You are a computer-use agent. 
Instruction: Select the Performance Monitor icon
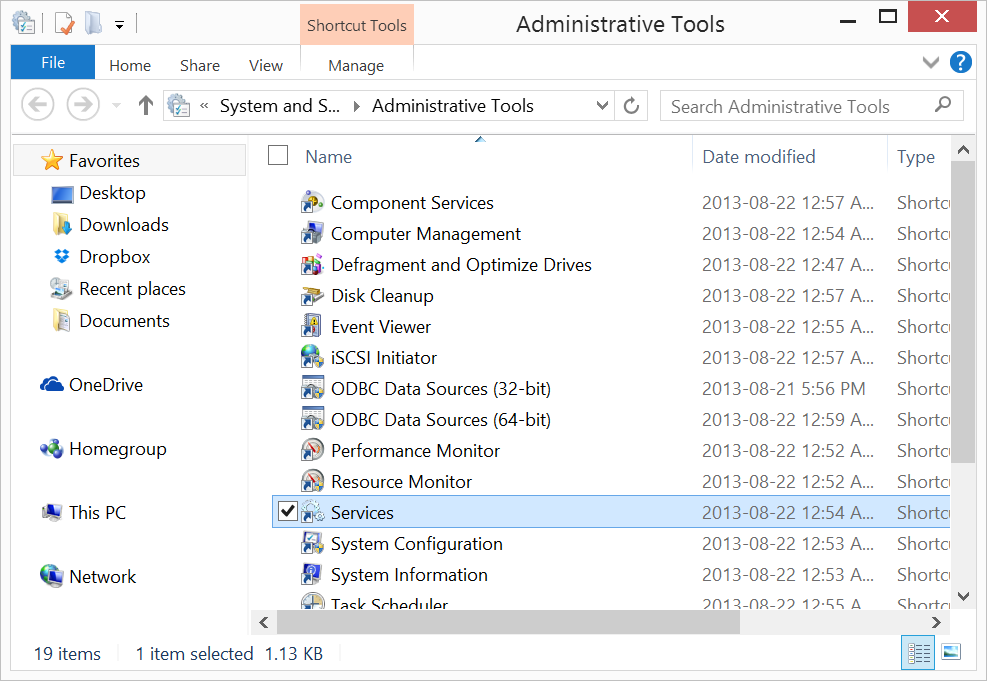coord(312,451)
